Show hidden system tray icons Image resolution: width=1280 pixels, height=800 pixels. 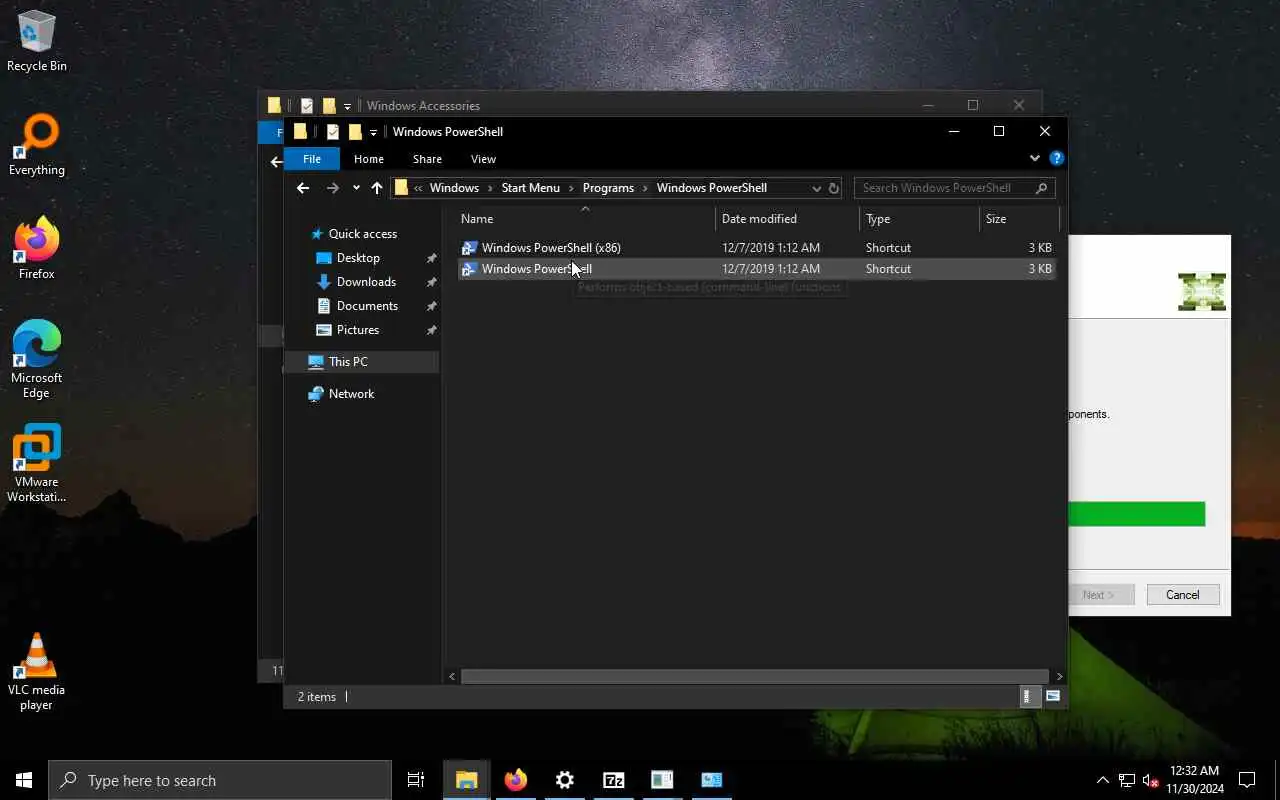(1103, 780)
